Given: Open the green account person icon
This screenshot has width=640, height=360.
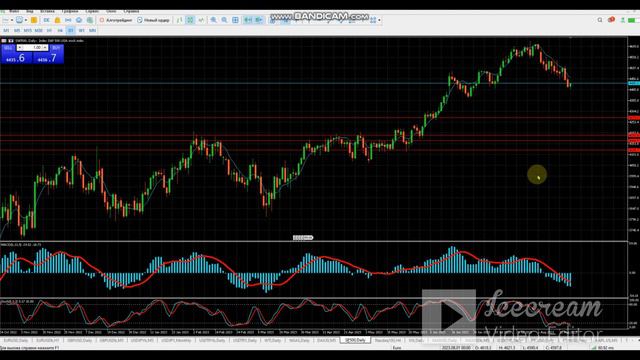Looking at the screenshot, I should [x=622, y=20].
